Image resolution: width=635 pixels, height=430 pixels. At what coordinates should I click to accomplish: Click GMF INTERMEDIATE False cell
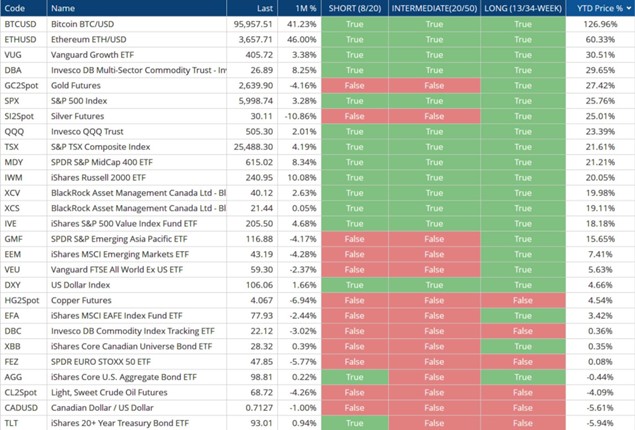coord(434,240)
